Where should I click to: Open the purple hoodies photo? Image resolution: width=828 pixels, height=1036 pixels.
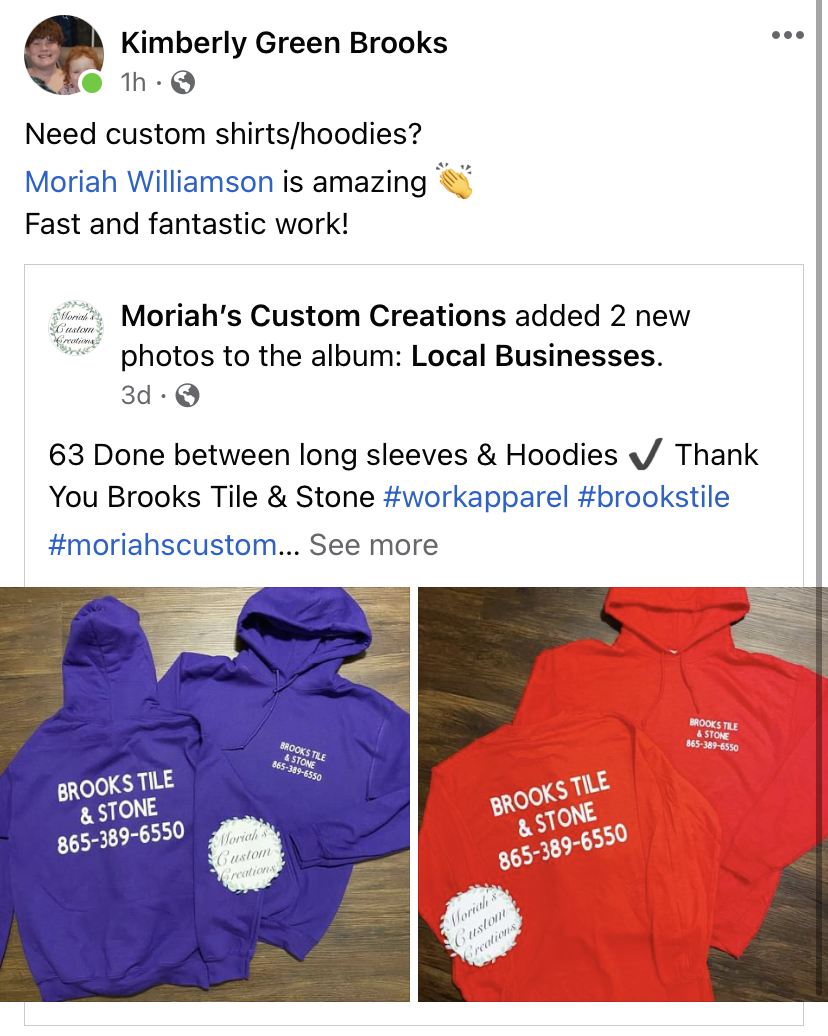click(x=205, y=794)
